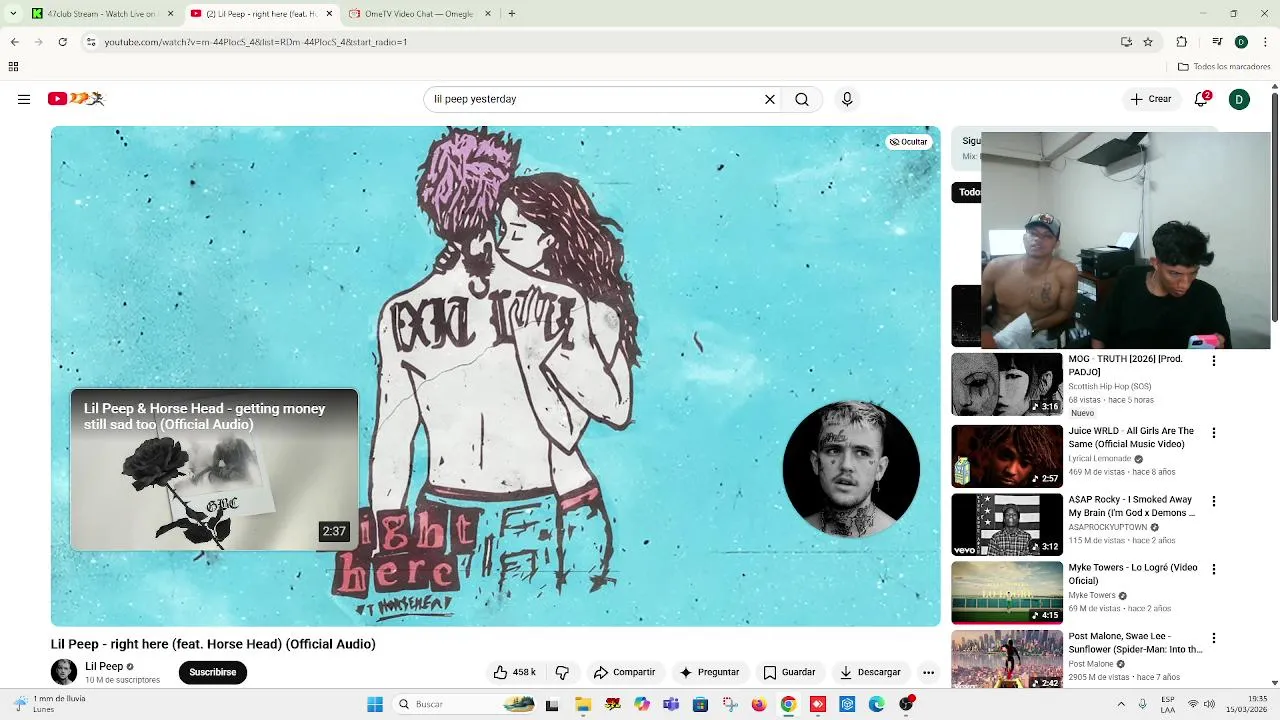Open Chrome profile D avatar
Screen dimensions: 1280x720
point(1241,42)
